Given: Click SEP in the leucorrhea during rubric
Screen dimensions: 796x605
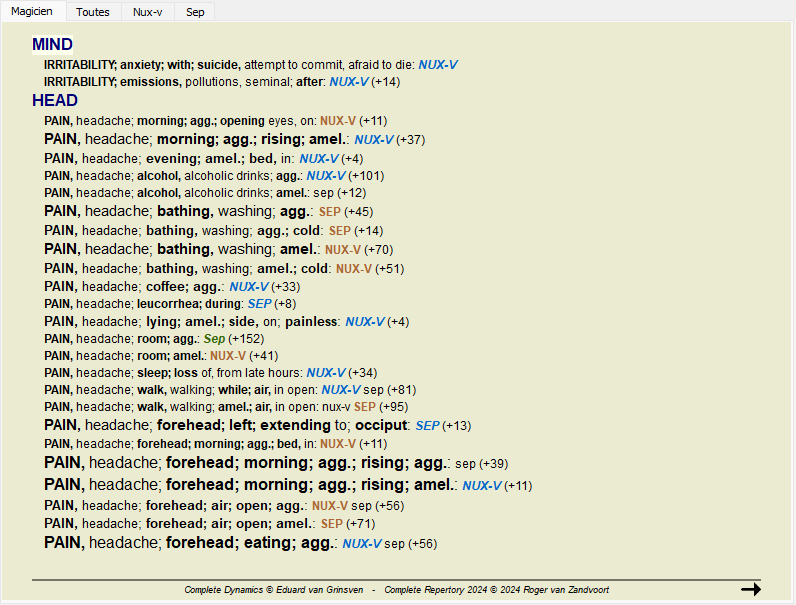Looking at the screenshot, I should pyautogui.click(x=259, y=303).
